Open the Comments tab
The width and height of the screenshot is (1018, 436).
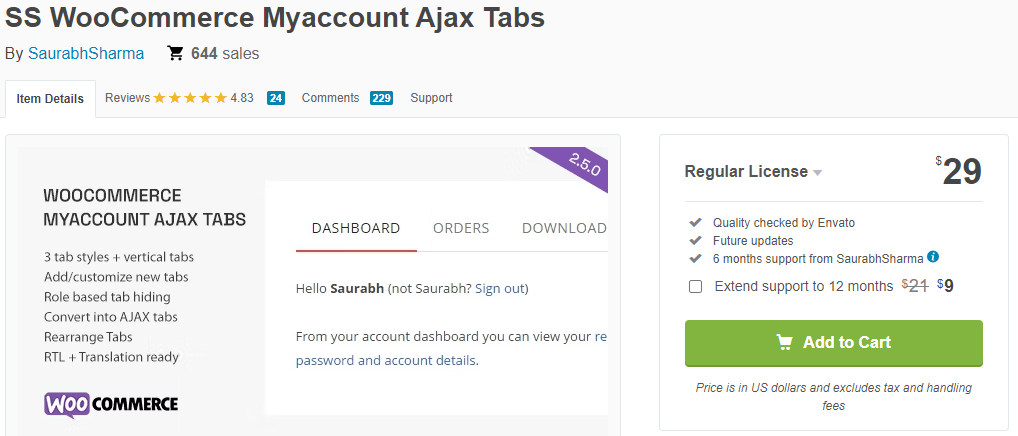330,98
